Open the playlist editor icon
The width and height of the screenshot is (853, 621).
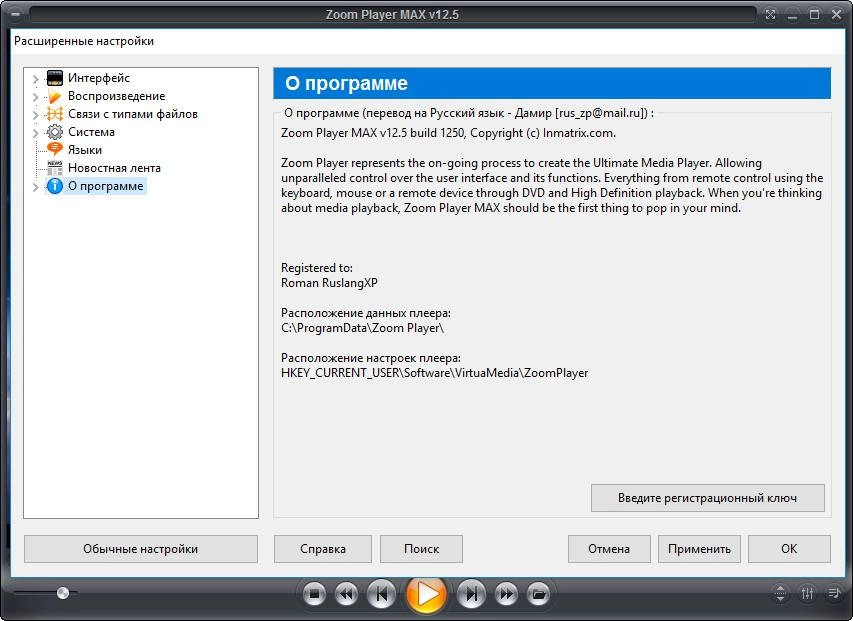(x=833, y=593)
